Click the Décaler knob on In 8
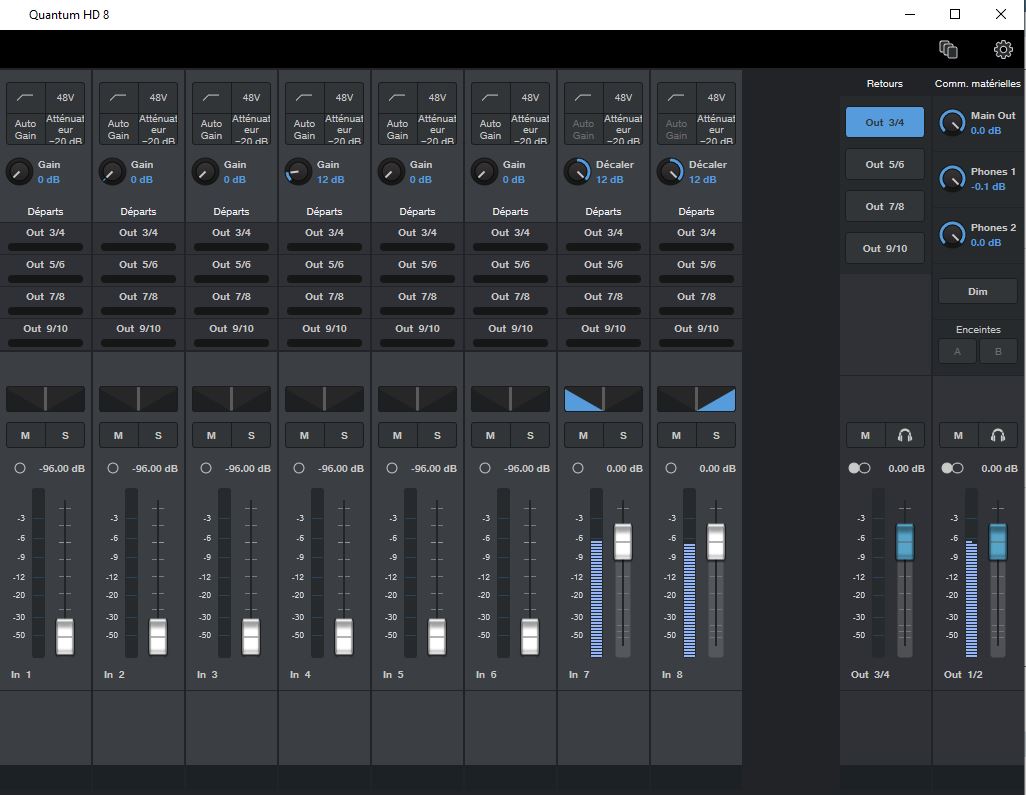The width and height of the screenshot is (1026, 795). tap(670, 173)
